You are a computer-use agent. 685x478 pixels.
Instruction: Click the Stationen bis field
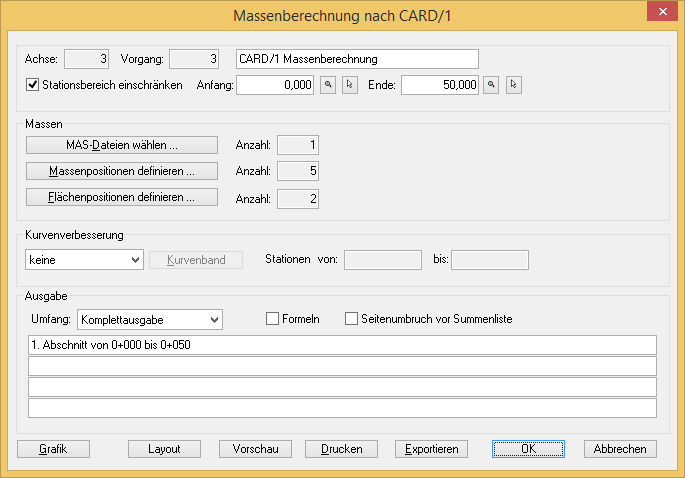tap(490, 260)
